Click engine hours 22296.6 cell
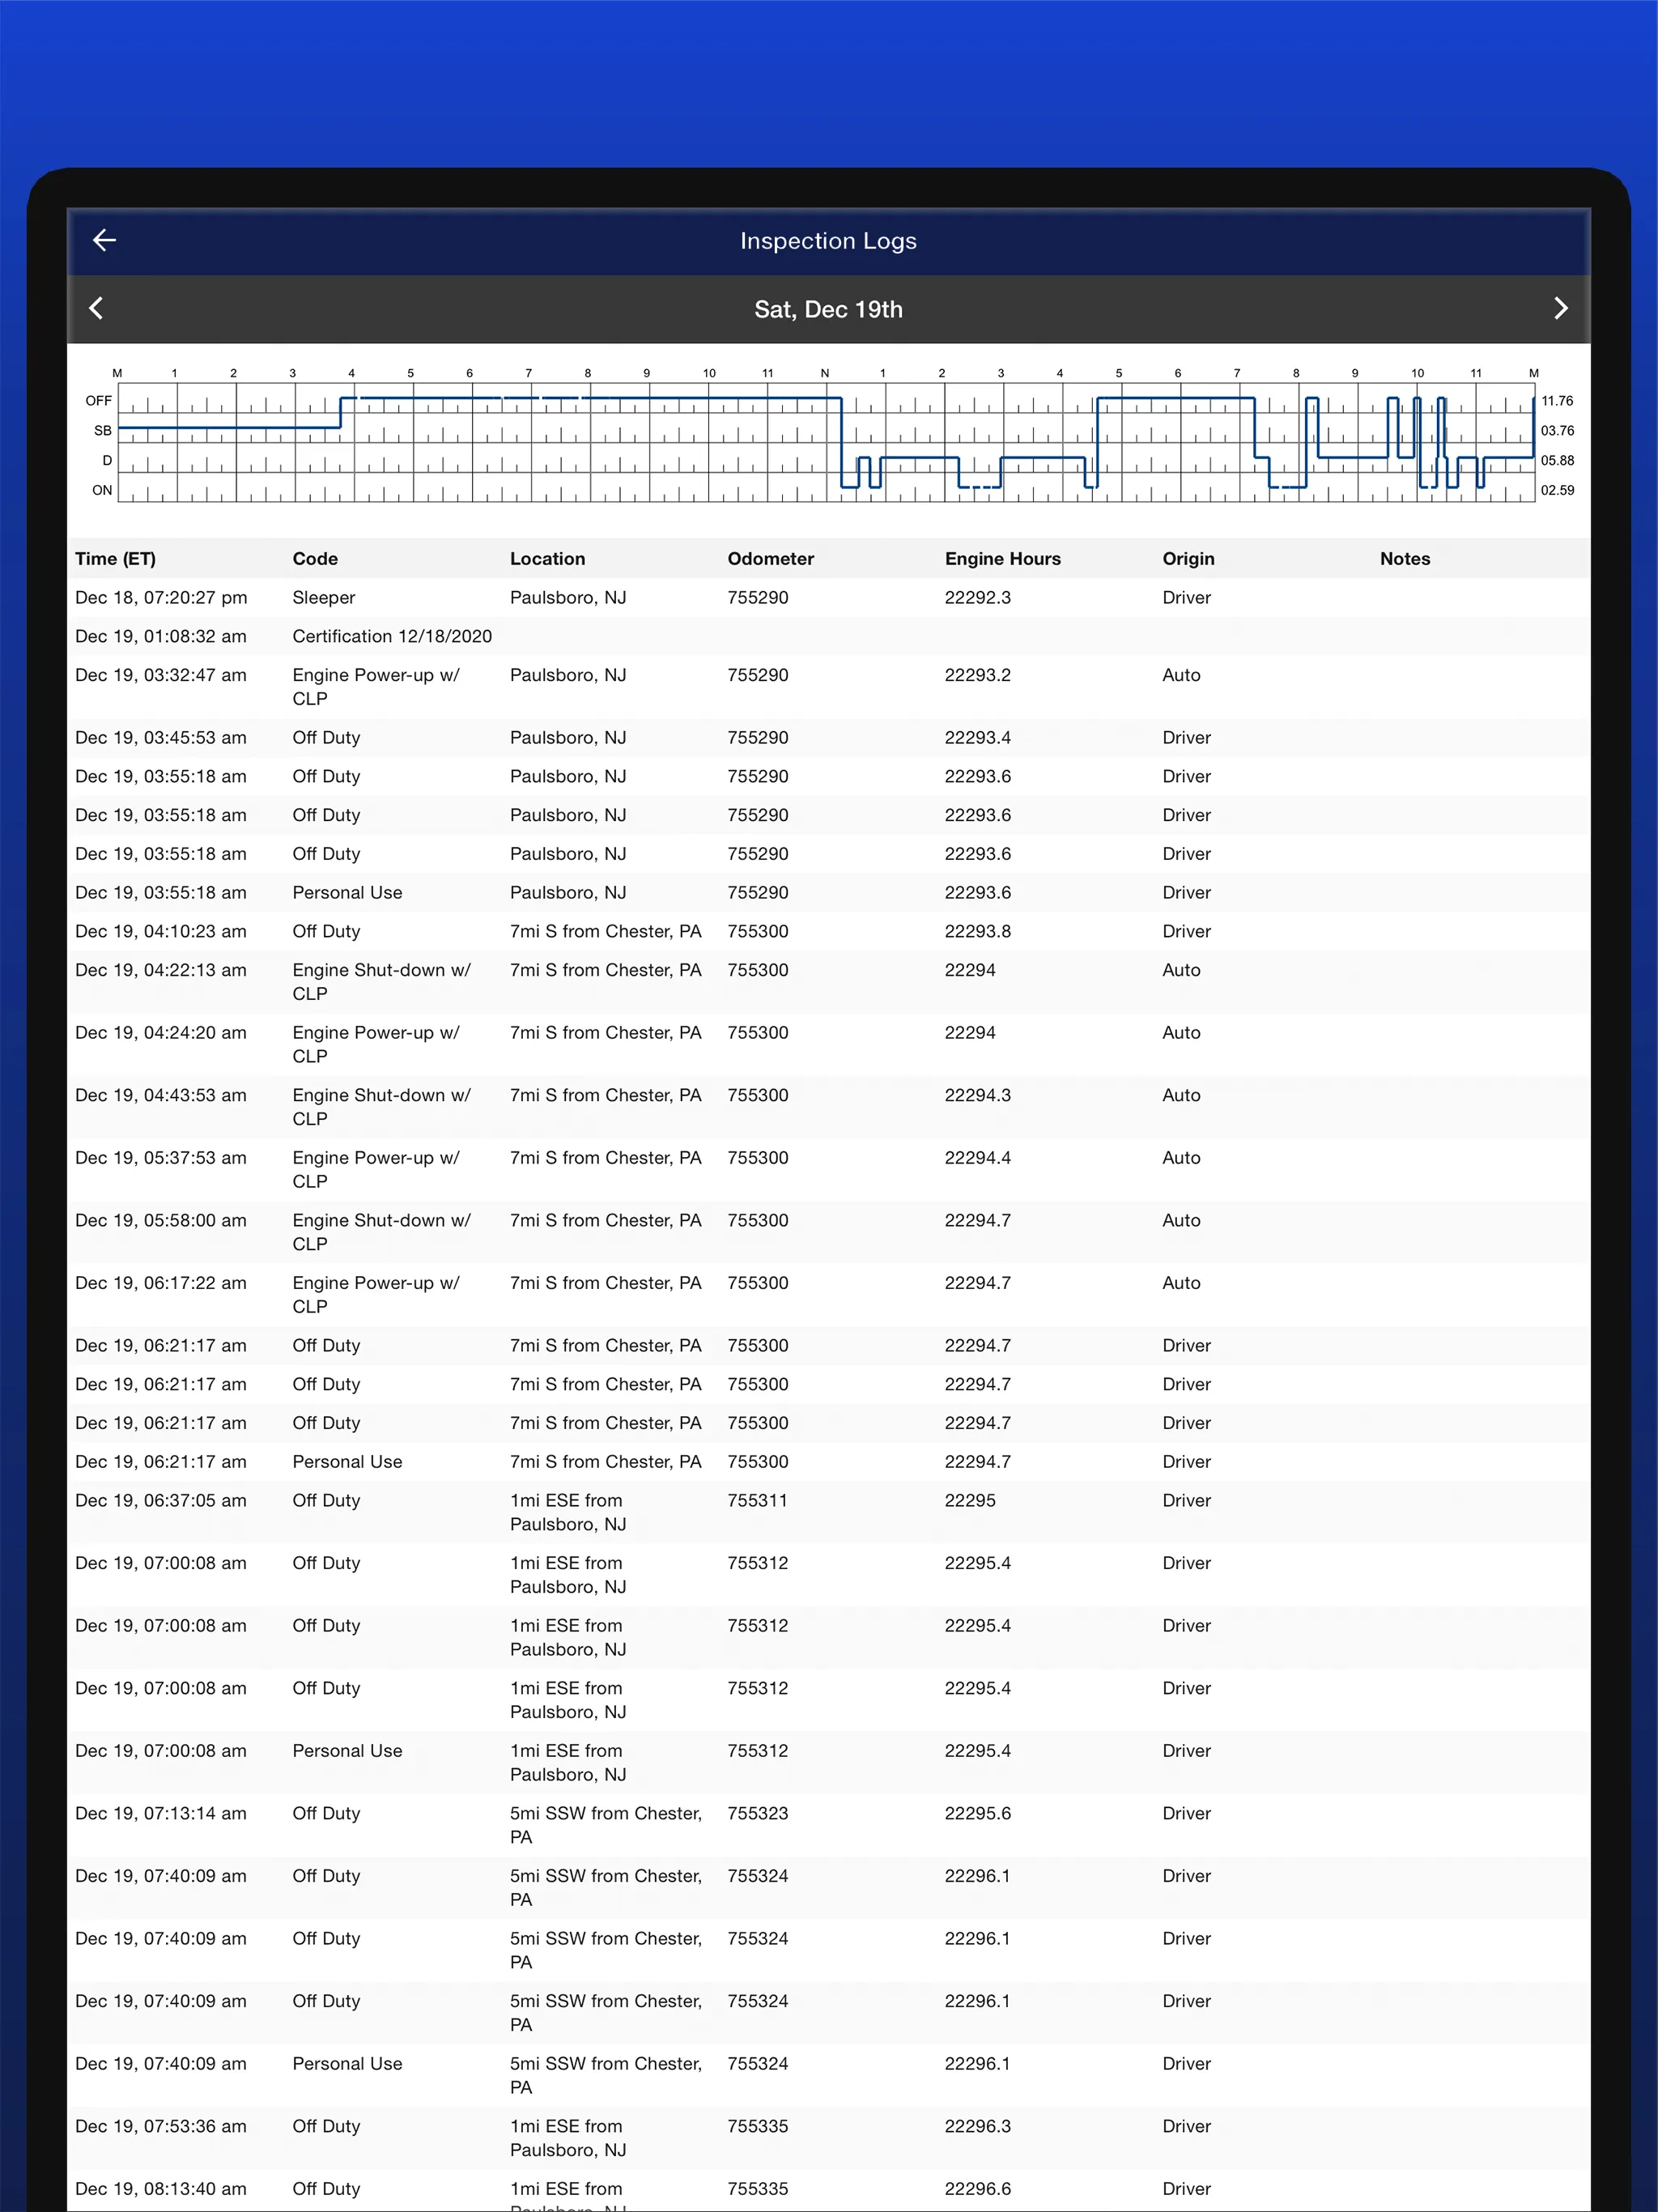1658x2212 pixels. (x=977, y=2189)
